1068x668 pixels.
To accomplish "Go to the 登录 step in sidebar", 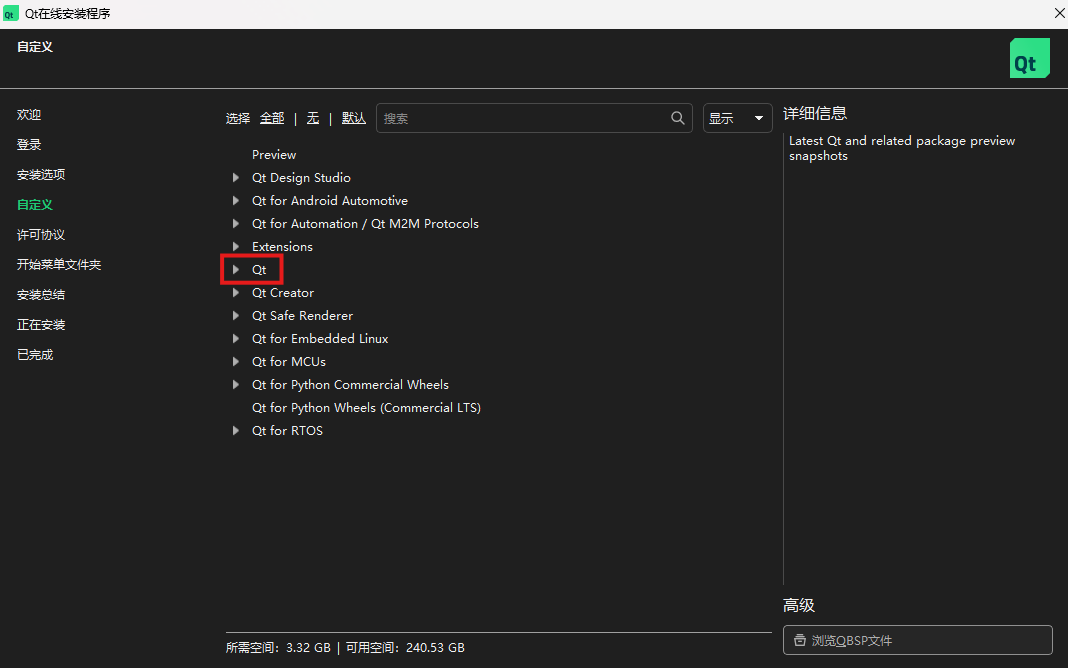I will [29, 144].
